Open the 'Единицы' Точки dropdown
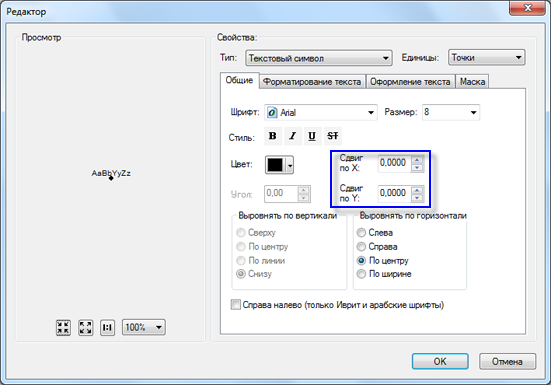The image size is (551, 385). coord(487,57)
